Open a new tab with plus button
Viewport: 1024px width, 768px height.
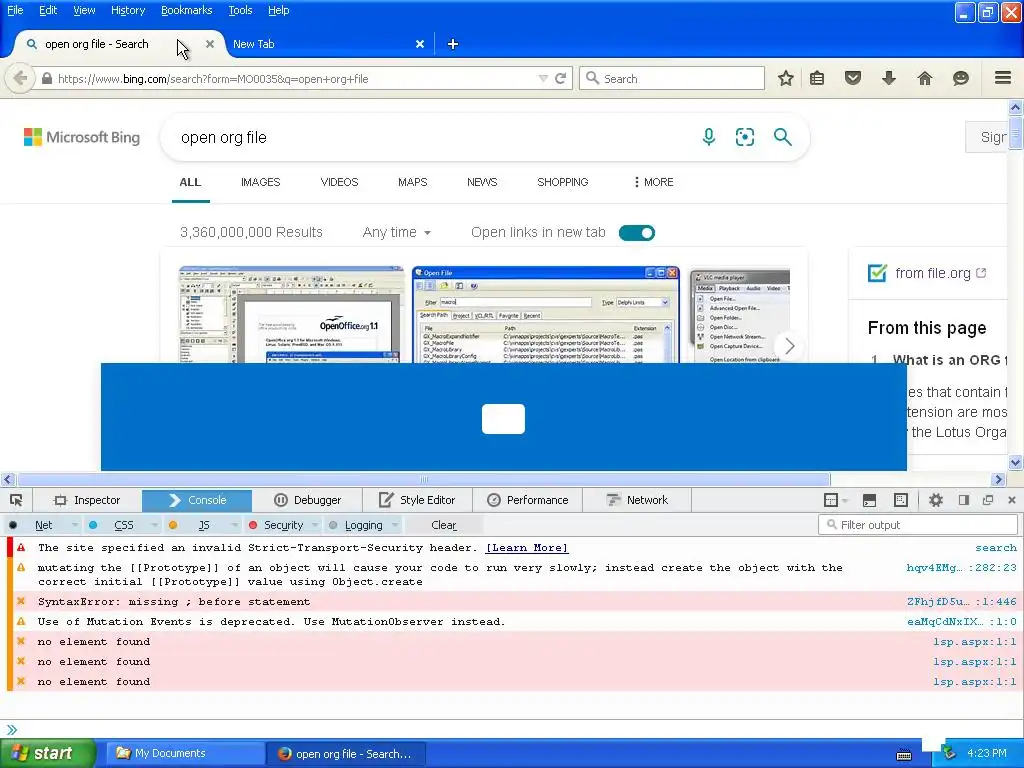453,44
